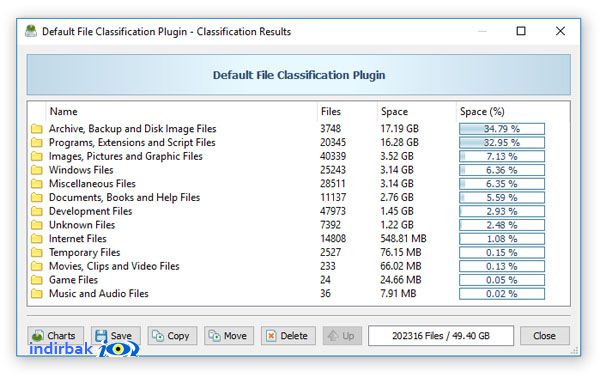Click the 47973 files count
This screenshot has height=377, width=600.
pos(333,211)
